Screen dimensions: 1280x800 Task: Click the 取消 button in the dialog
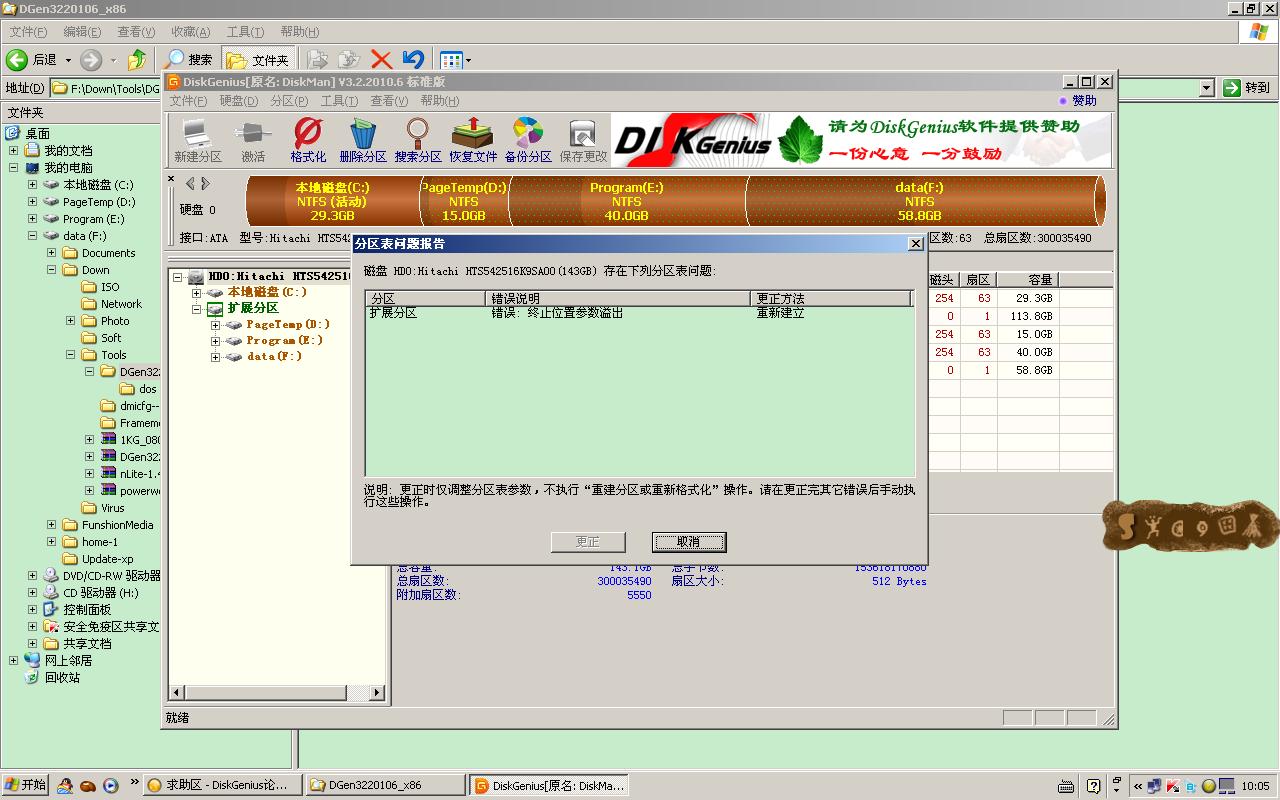click(x=689, y=542)
